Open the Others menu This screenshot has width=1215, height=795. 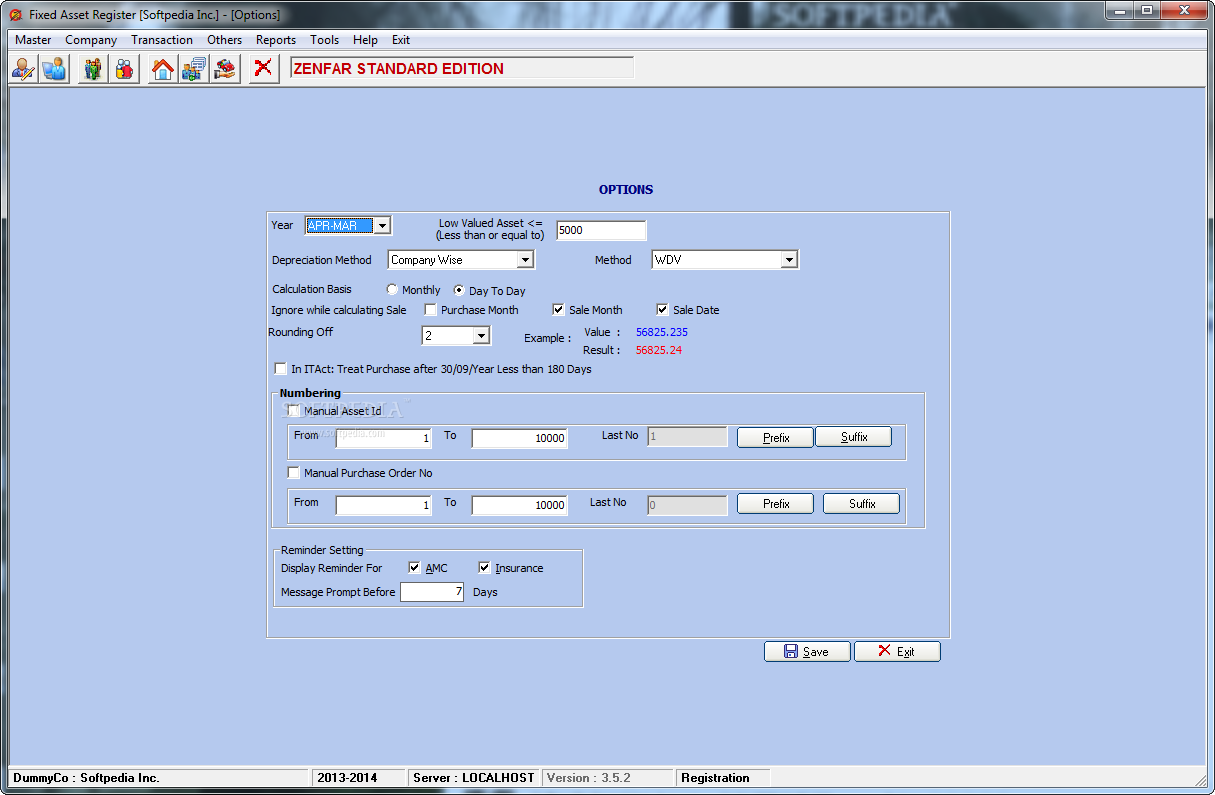pos(224,40)
